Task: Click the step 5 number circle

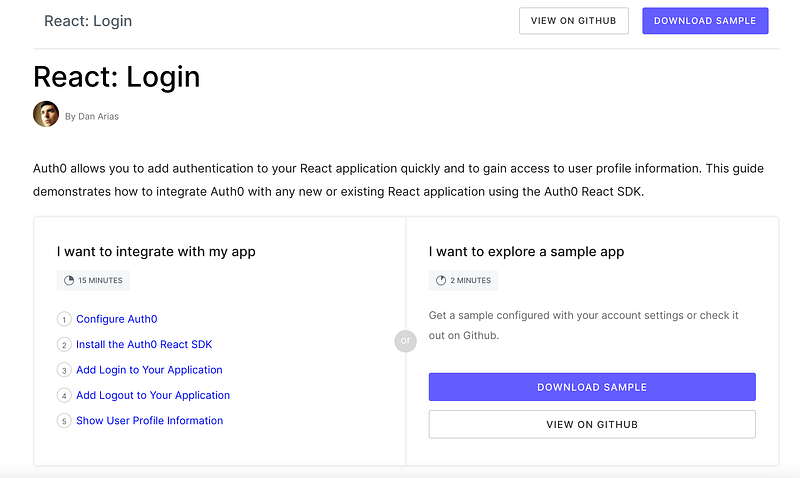Action: (x=64, y=421)
